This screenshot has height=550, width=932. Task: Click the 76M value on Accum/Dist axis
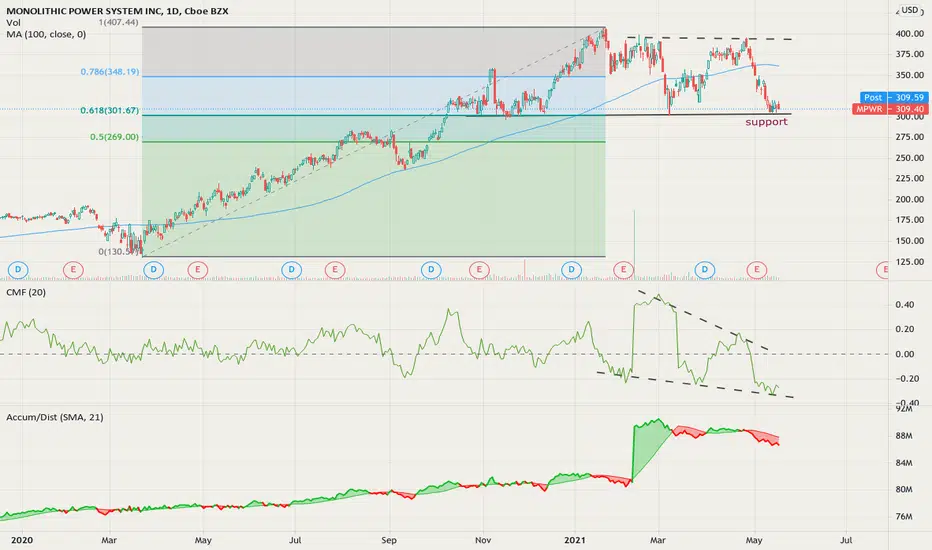click(904, 516)
